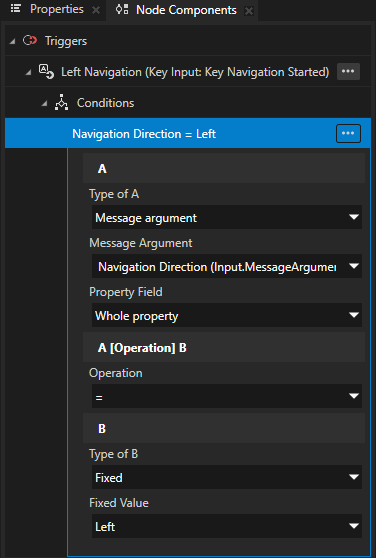
Task: Click the A [Operation] B header
Action: pyautogui.click(x=224, y=347)
